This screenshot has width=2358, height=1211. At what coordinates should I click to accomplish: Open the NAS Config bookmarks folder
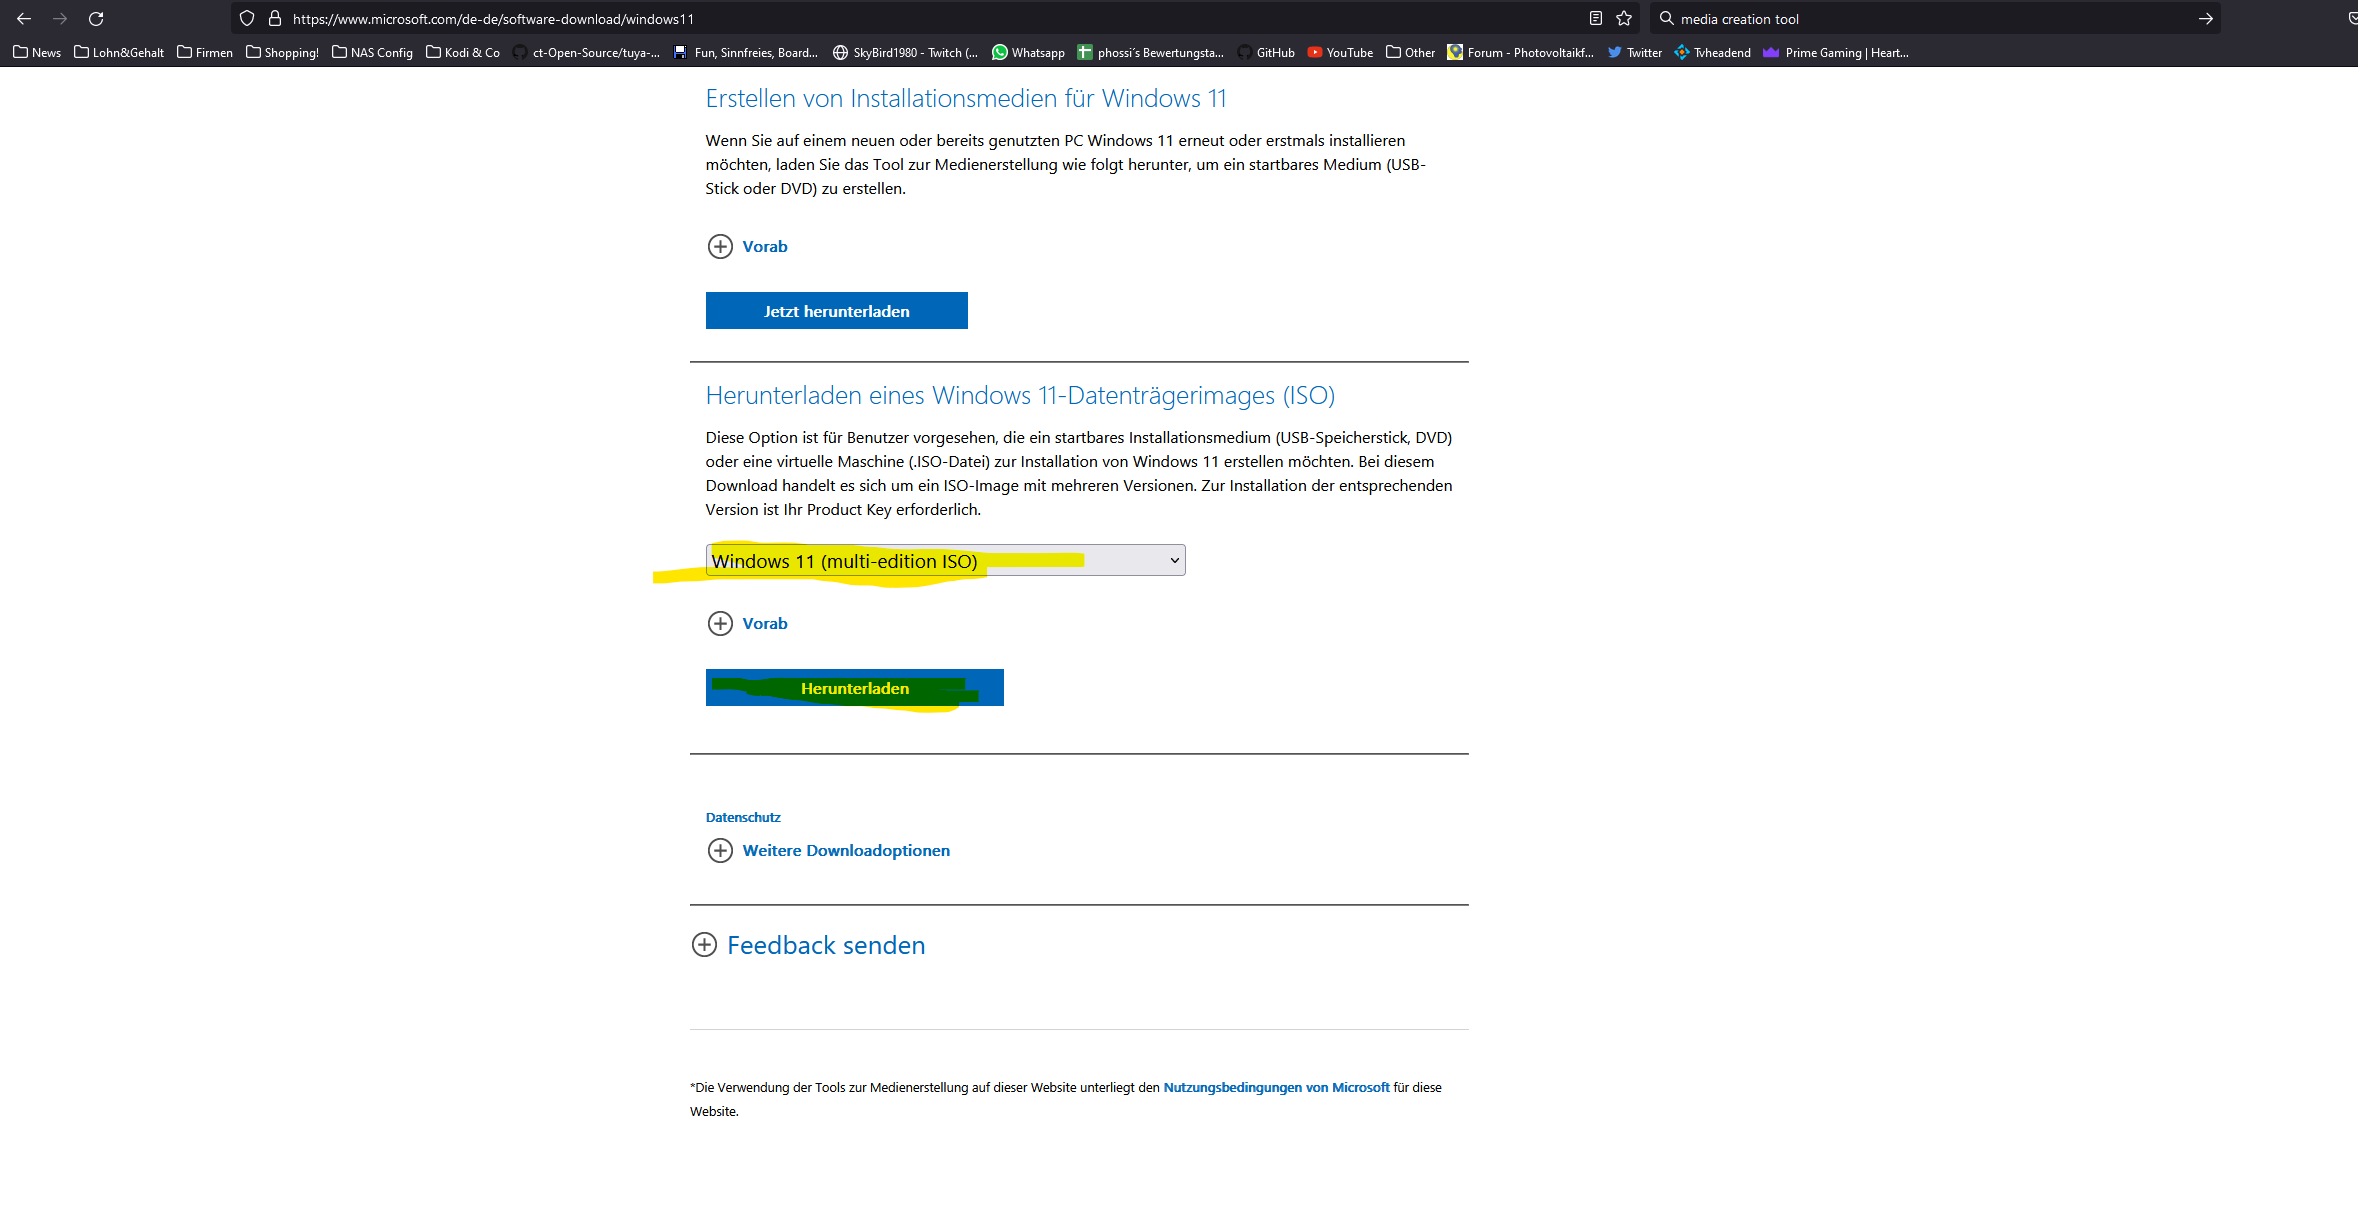coord(372,52)
